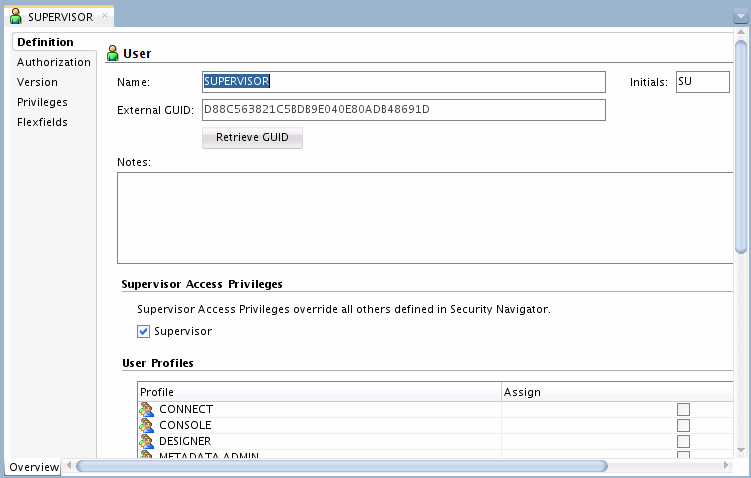This screenshot has width=751, height=478.
Task: Click the CONNECT profile icon
Action: point(147,410)
